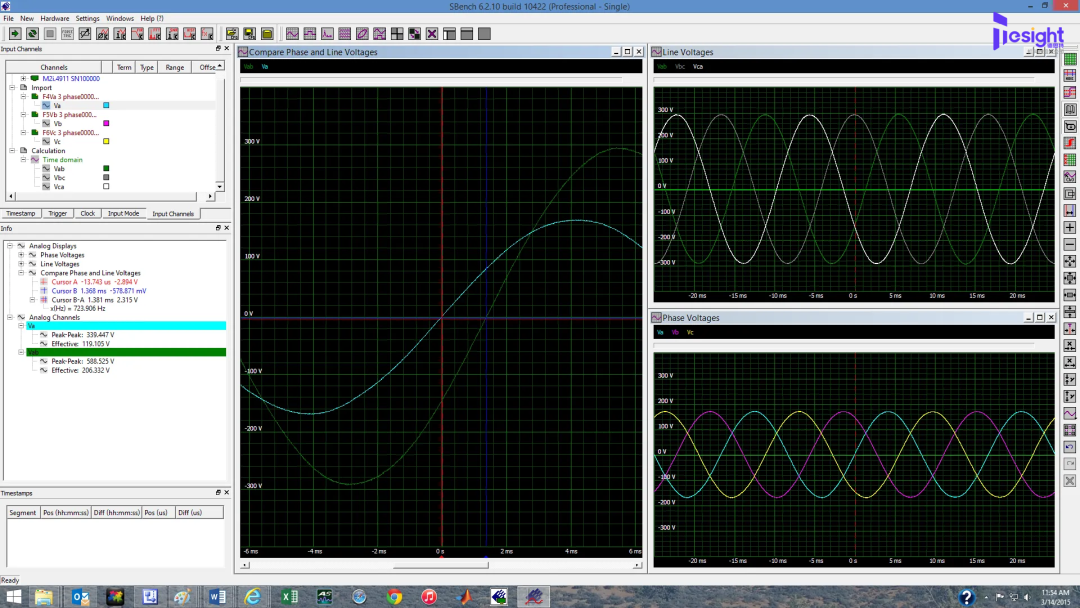This screenshot has width=1080, height=608.
Task: Switch to the Timestamp tab
Action: (21, 213)
